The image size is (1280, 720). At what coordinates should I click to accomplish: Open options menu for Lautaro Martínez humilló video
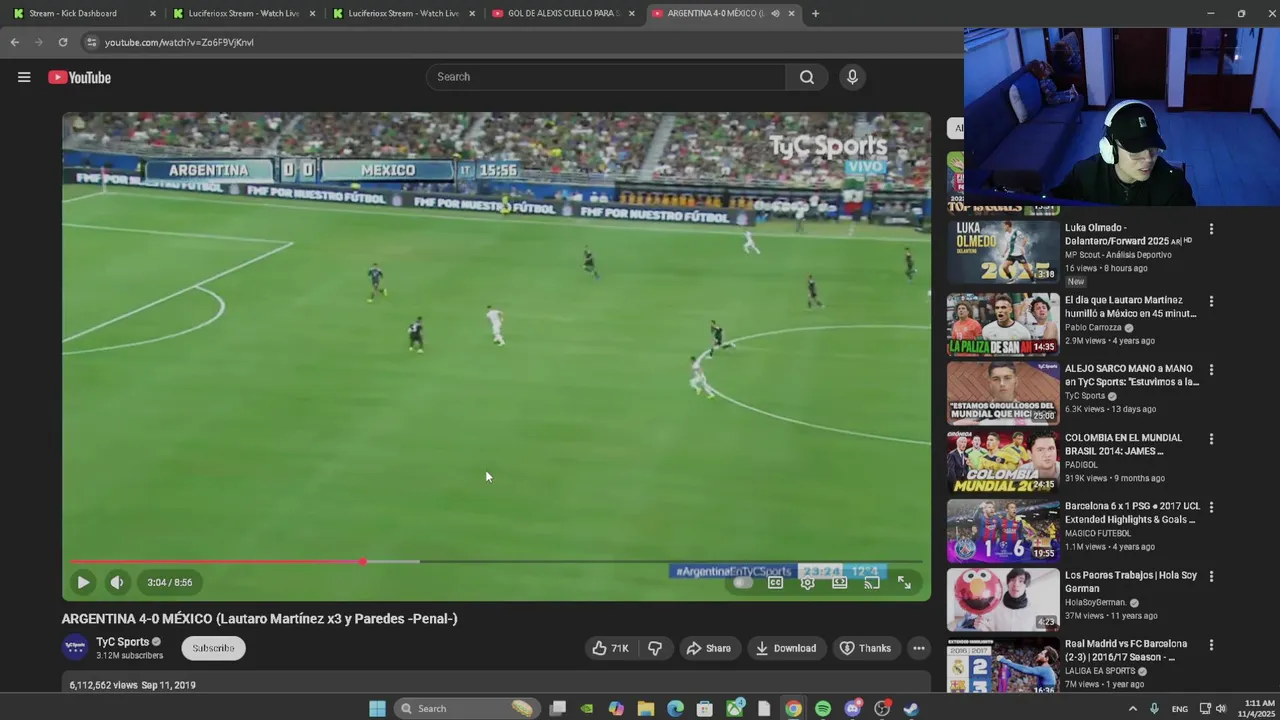click(1211, 301)
